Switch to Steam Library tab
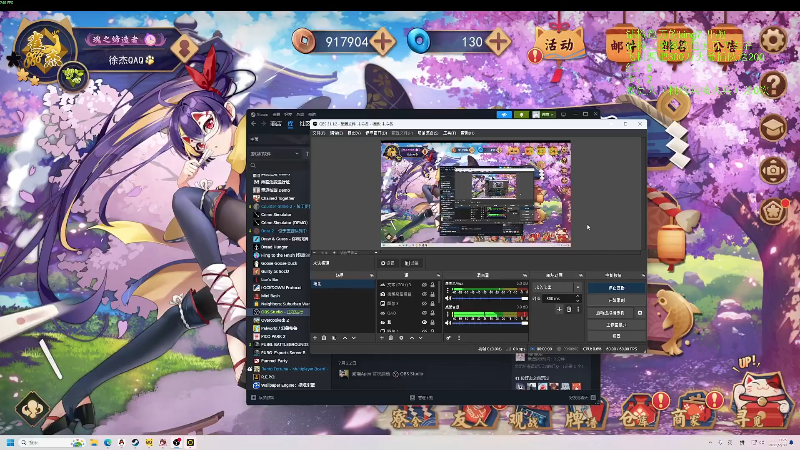Screen dimensions: 800x450 click(290, 123)
